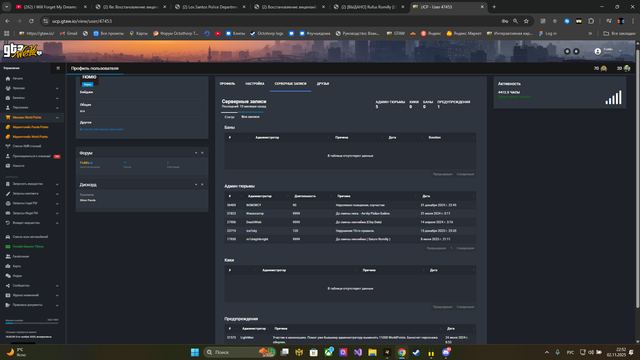This screenshot has width=640, height=360.
Task: Collapse the Форум panel with its arrow
Action: click(196, 153)
